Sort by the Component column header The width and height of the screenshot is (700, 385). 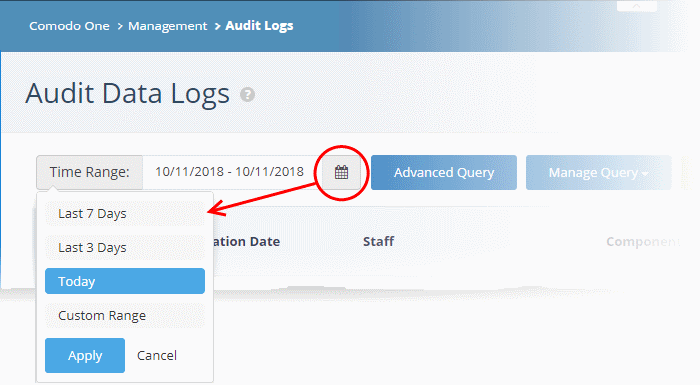(x=643, y=242)
